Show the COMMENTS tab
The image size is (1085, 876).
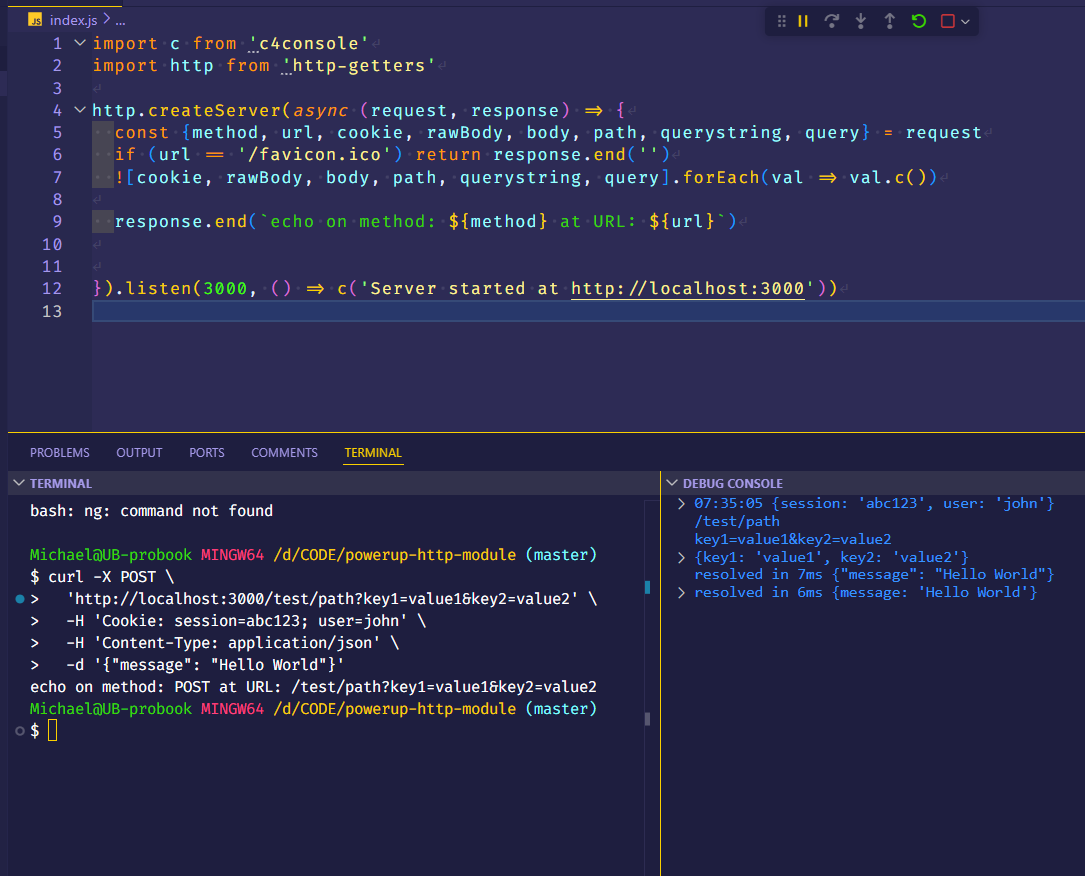coord(284,453)
